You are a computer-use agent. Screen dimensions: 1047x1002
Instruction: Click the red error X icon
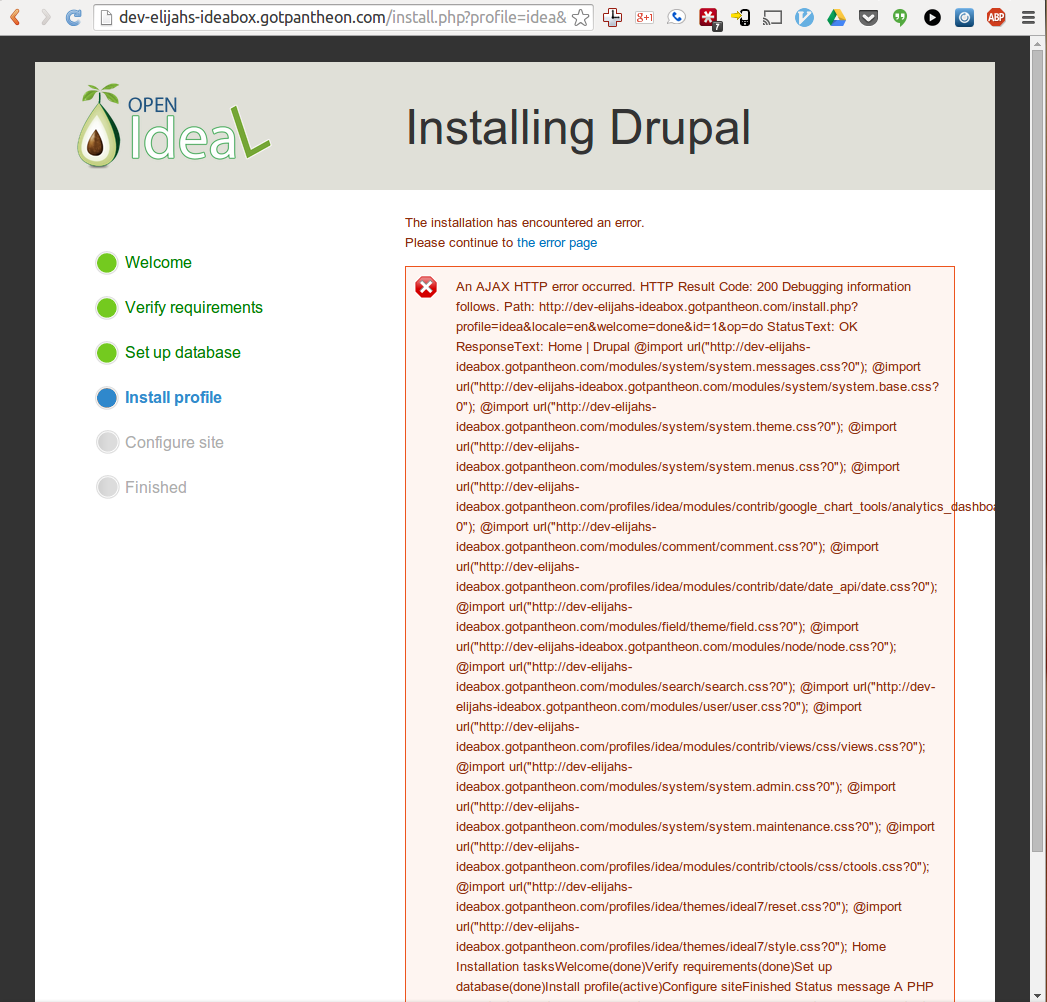pyautogui.click(x=426, y=287)
